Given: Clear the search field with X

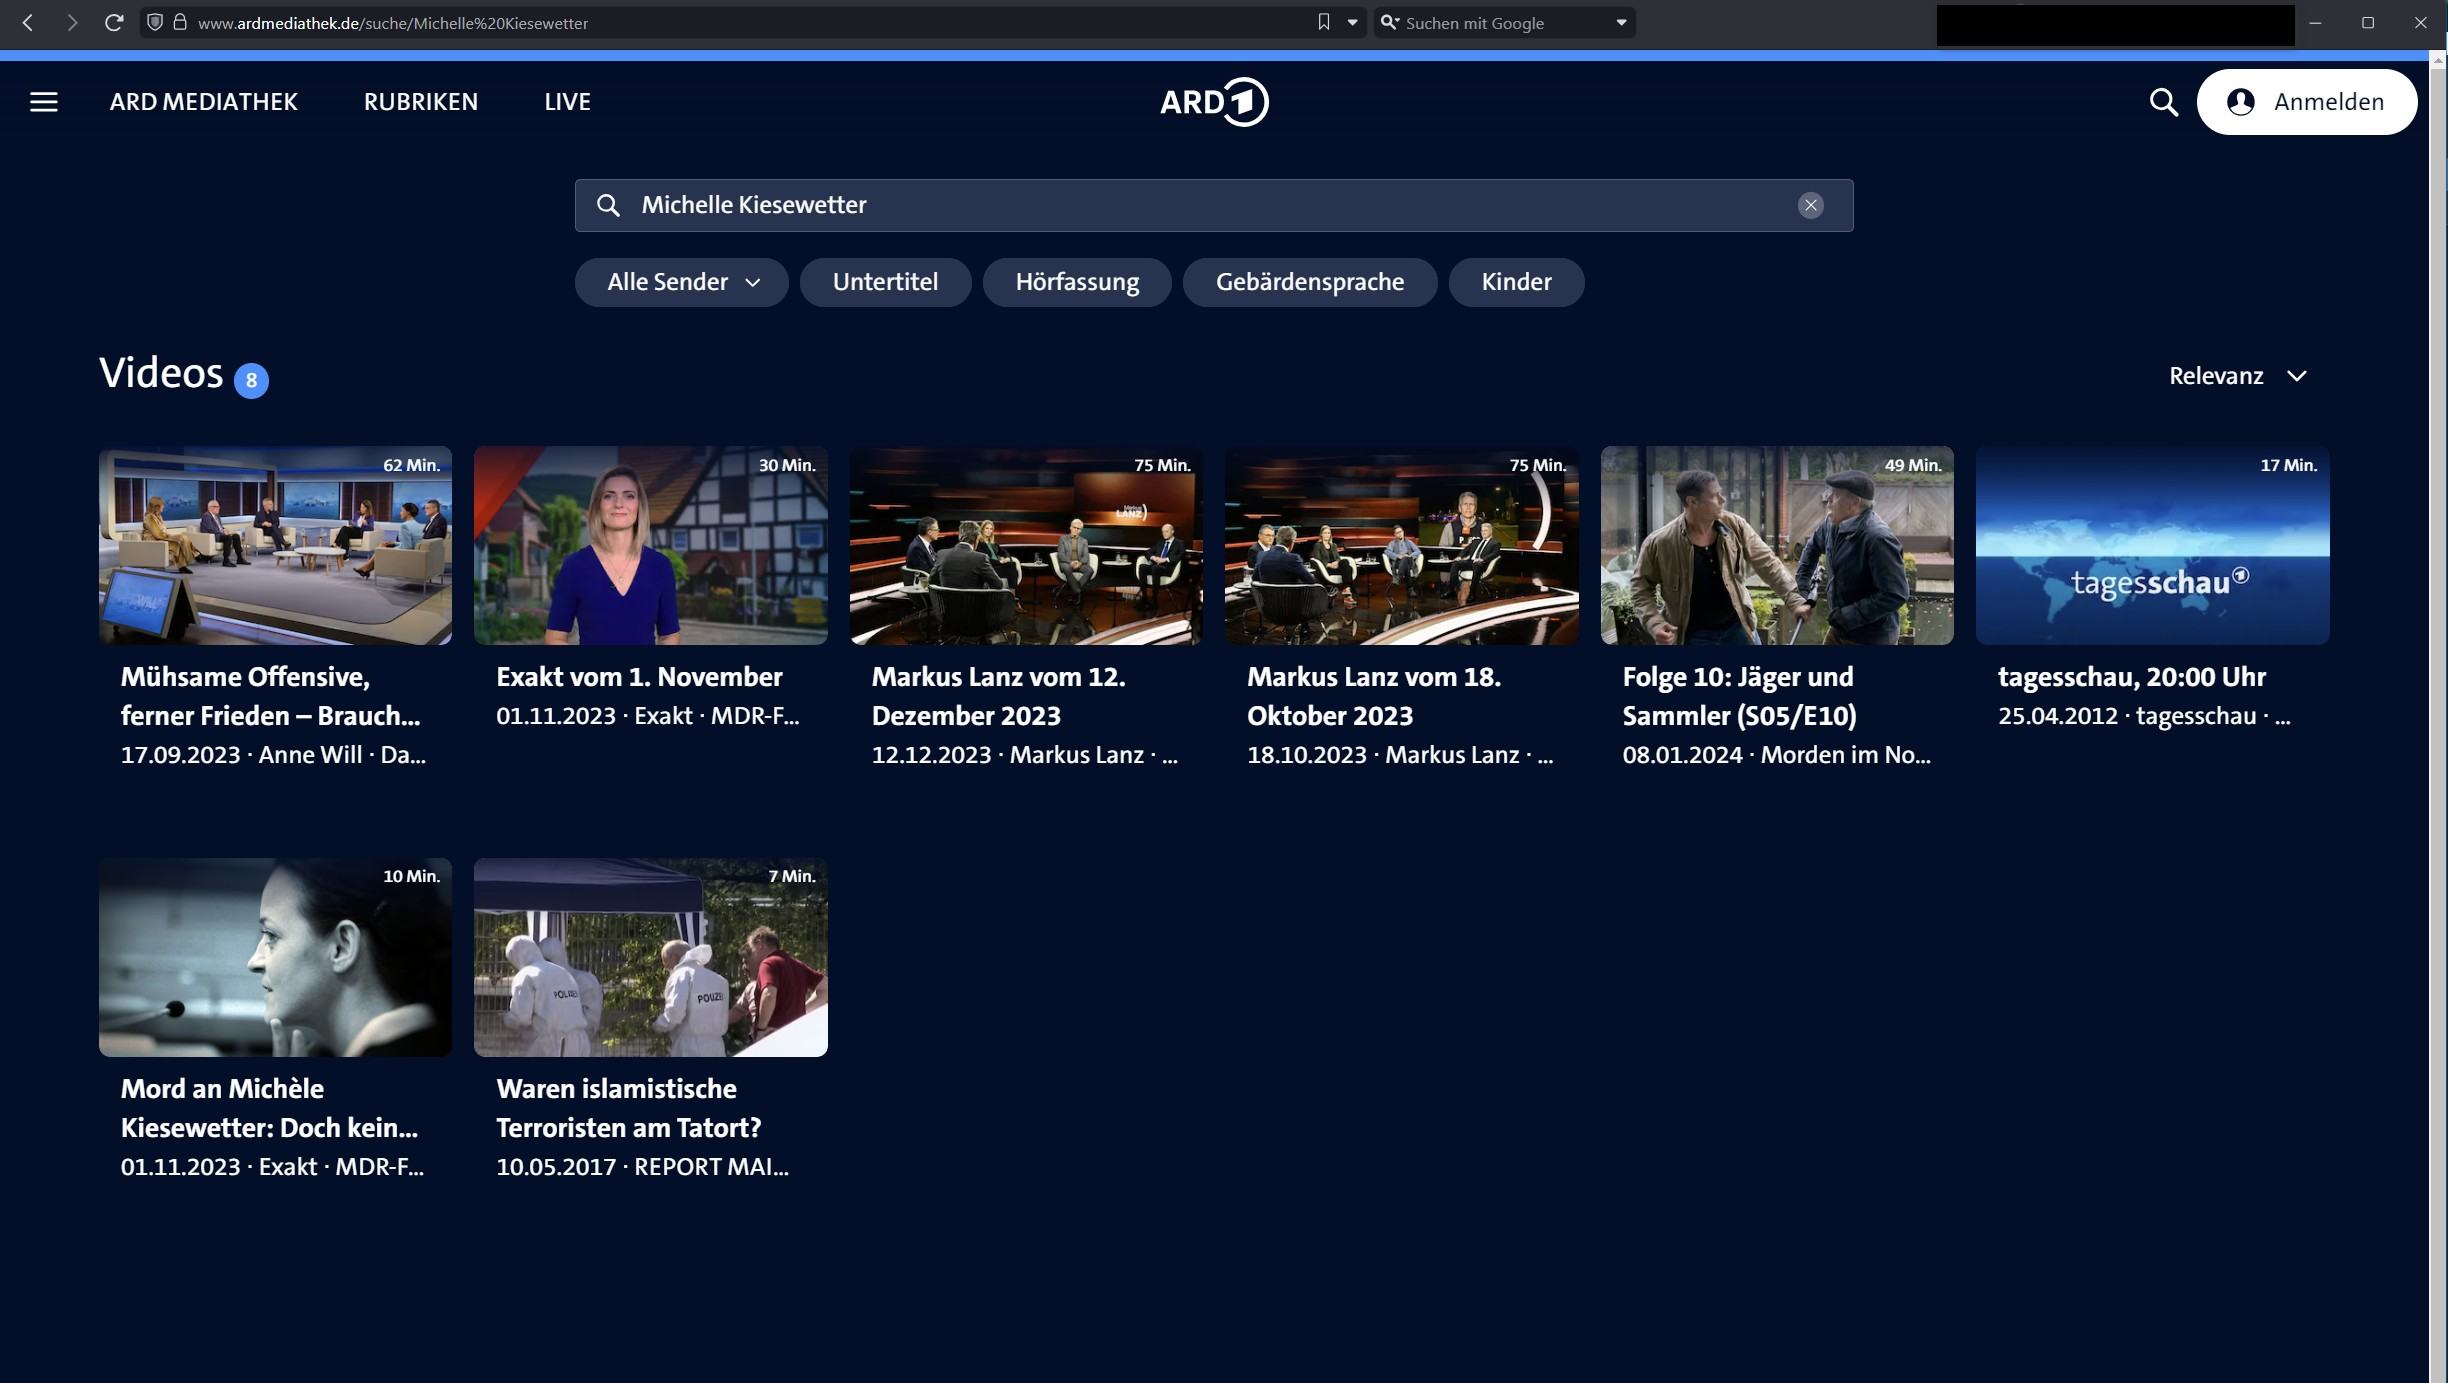Looking at the screenshot, I should (1810, 205).
